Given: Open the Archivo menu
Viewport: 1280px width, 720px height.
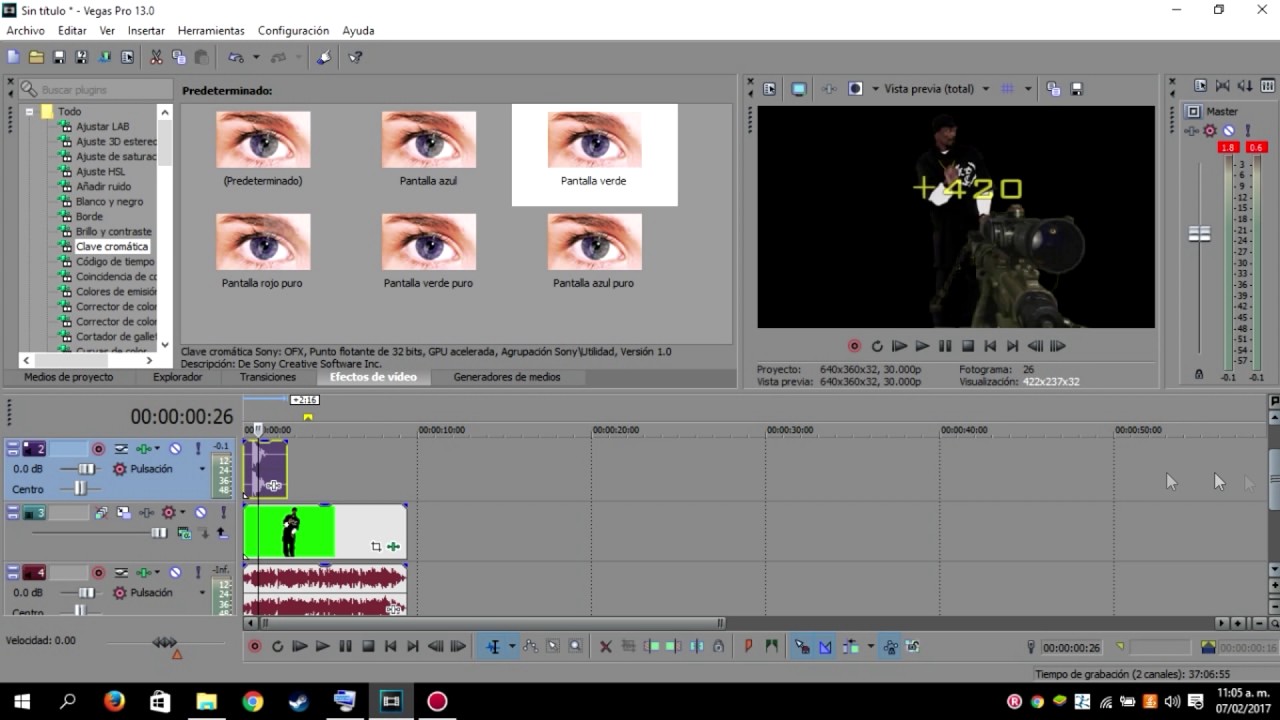Looking at the screenshot, I should pos(25,31).
